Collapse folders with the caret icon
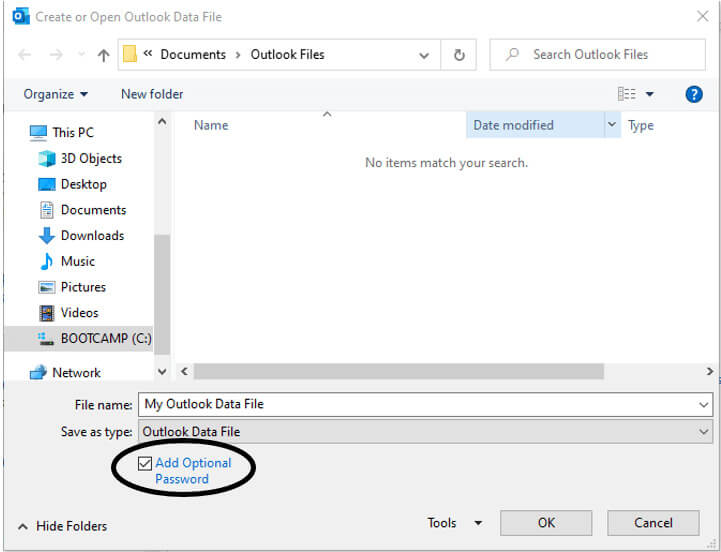The height and width of the screenshot is (552, 721). click(x=23, y=527)
